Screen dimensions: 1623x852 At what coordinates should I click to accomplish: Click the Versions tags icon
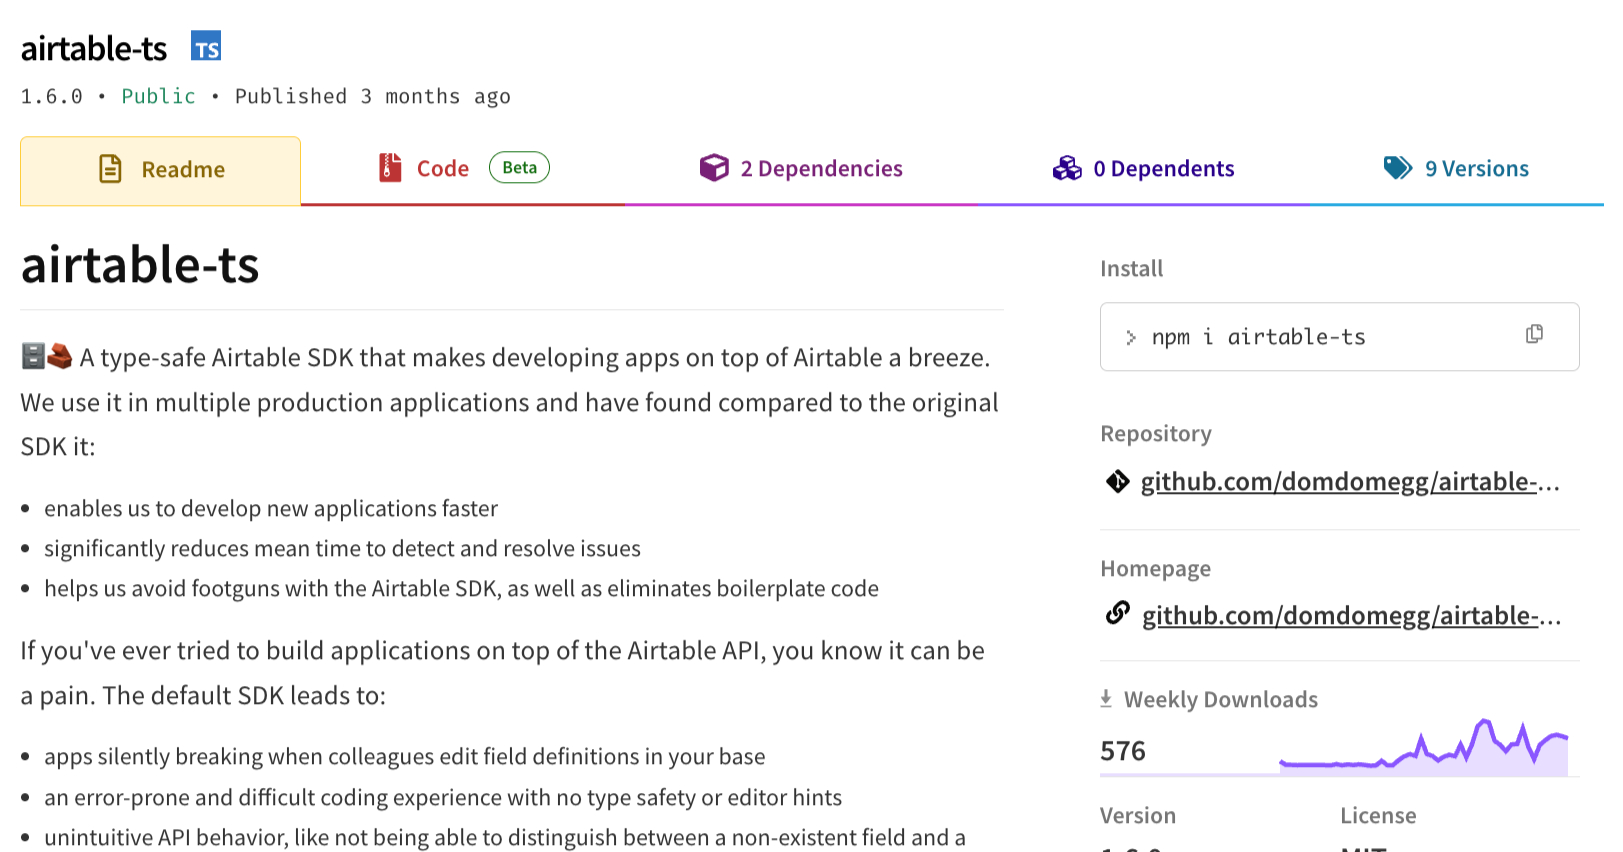1397,168
